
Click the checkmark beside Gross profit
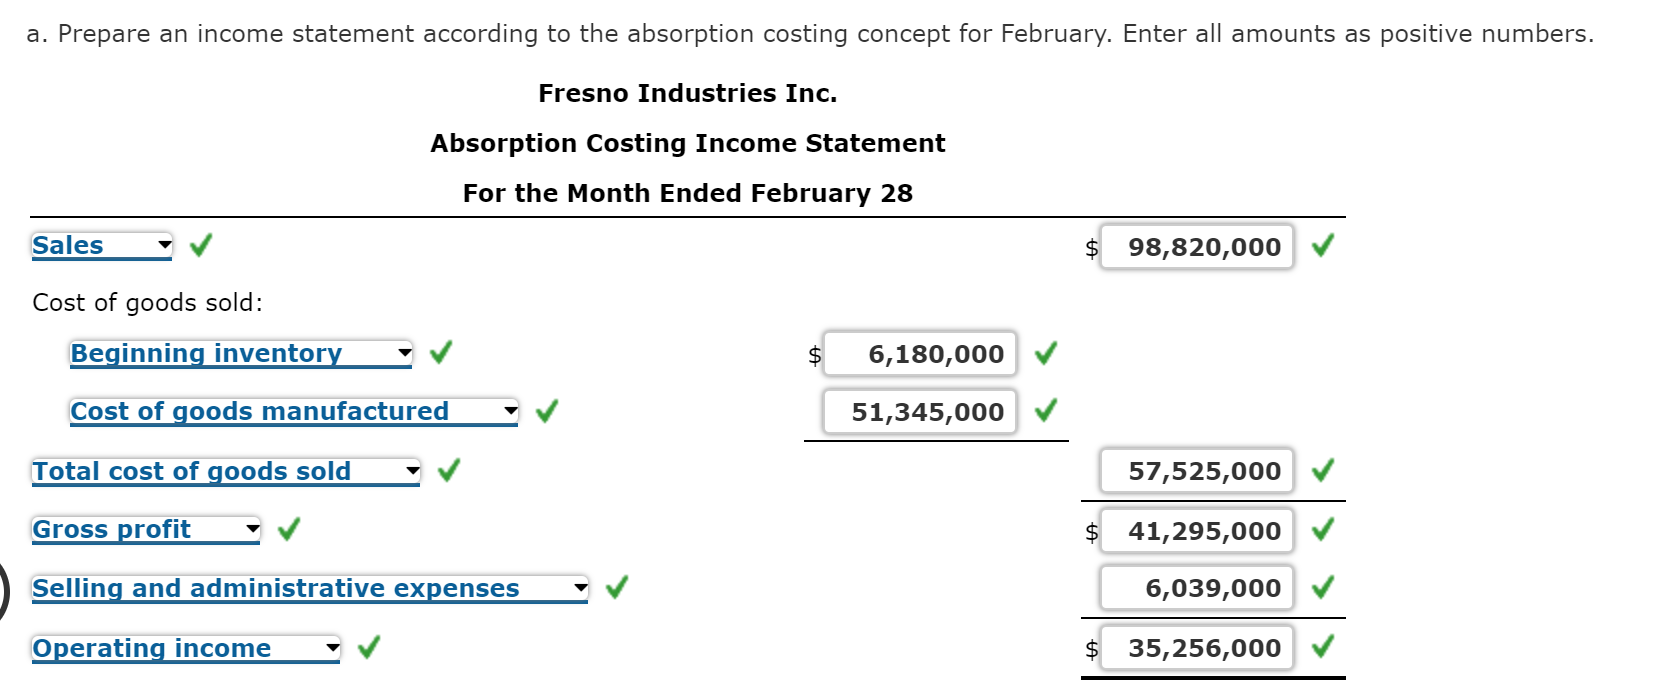point(288,528)
